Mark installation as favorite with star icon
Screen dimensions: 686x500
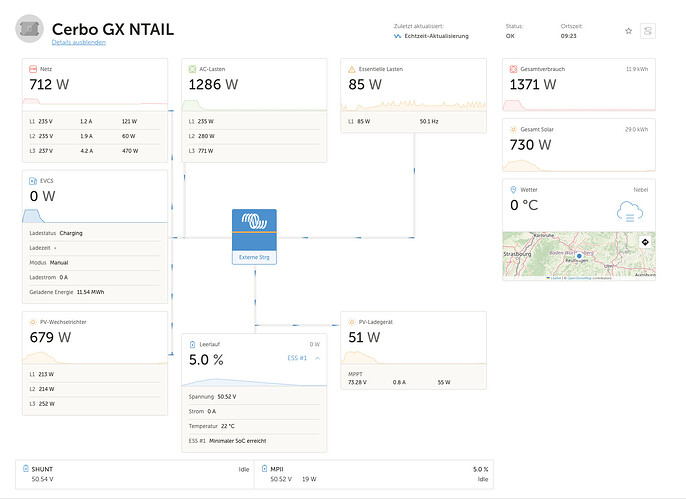click(x=628, y=31)
